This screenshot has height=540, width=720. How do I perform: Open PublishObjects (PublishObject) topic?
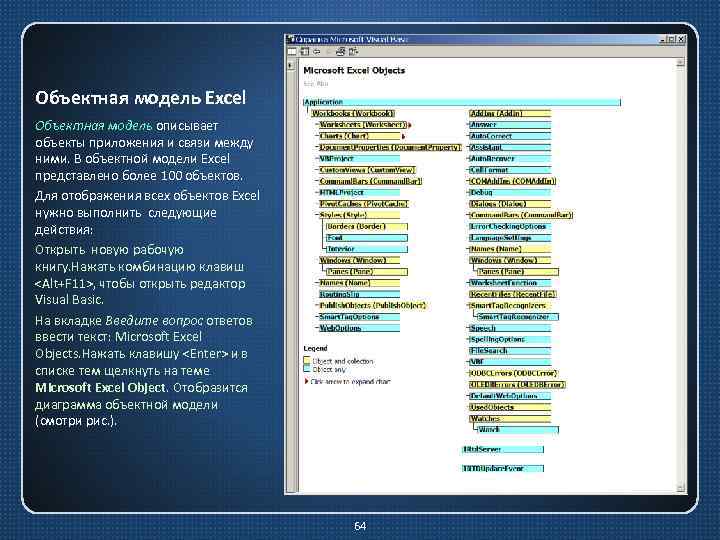point(372,305)
